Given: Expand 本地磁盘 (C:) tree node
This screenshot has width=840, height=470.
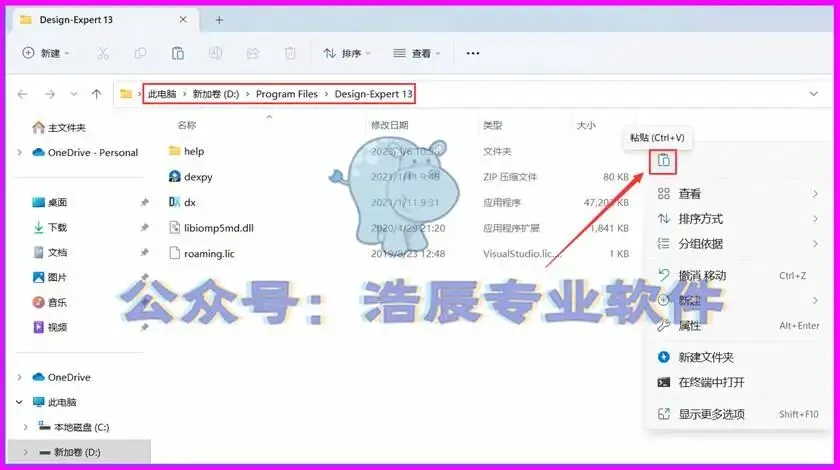Looking at the screenshot, I should pyautogui.click(x=25, y=427).
